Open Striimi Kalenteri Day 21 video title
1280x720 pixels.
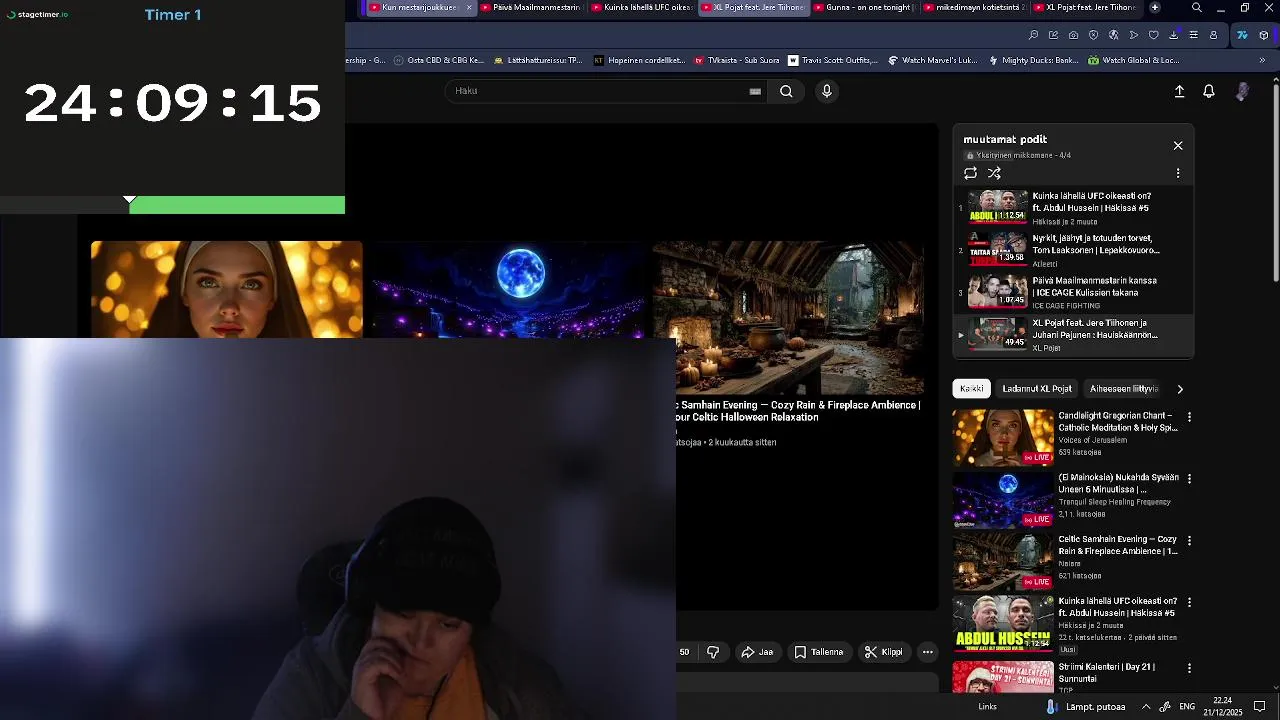click(1106, 672)
